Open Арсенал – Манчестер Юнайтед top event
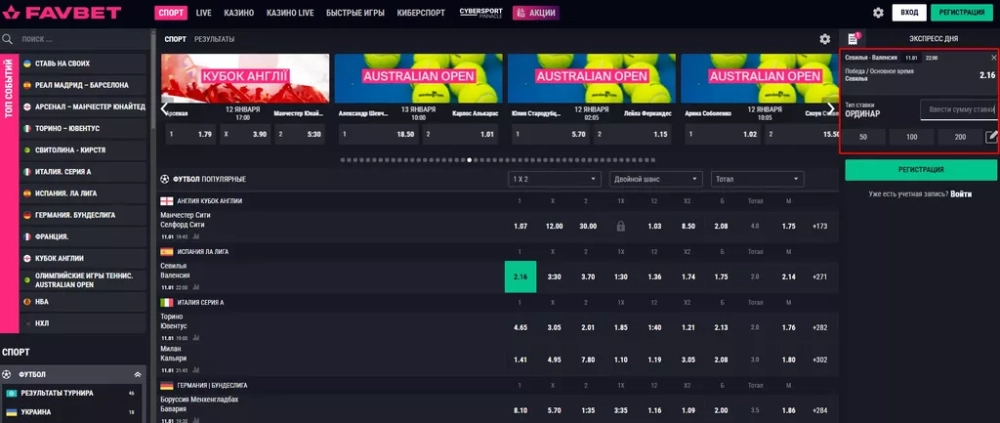1000x423 pixels. pos(84,107)
